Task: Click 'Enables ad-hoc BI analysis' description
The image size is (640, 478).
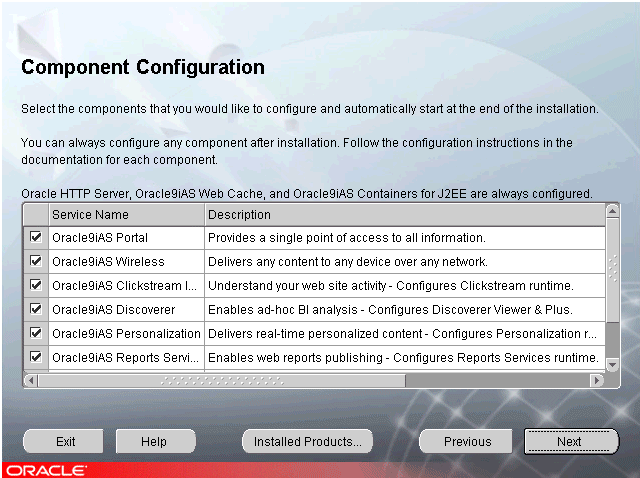Action: coord(405,310)
